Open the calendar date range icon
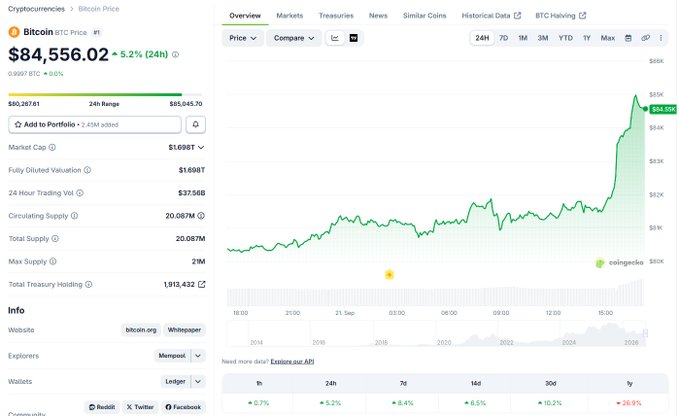 [x=628, y=38]
